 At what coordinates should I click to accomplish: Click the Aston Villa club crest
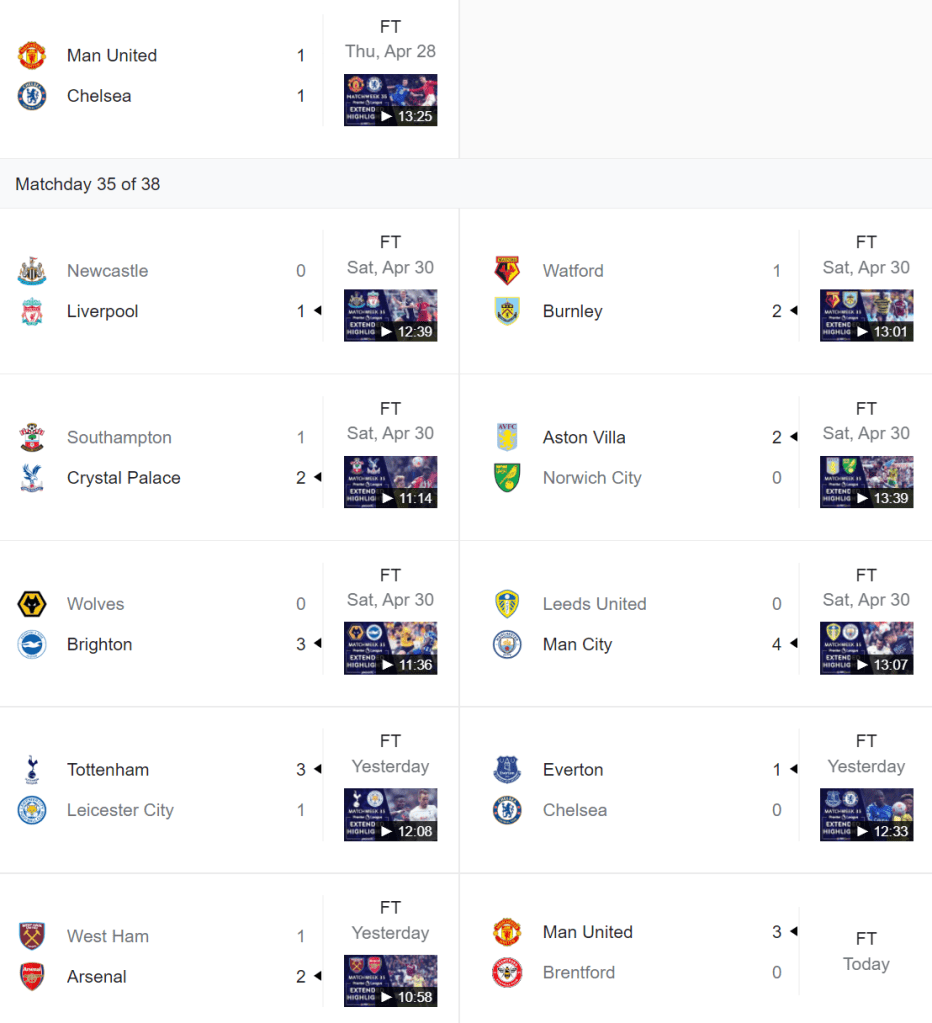pos(508,437)
